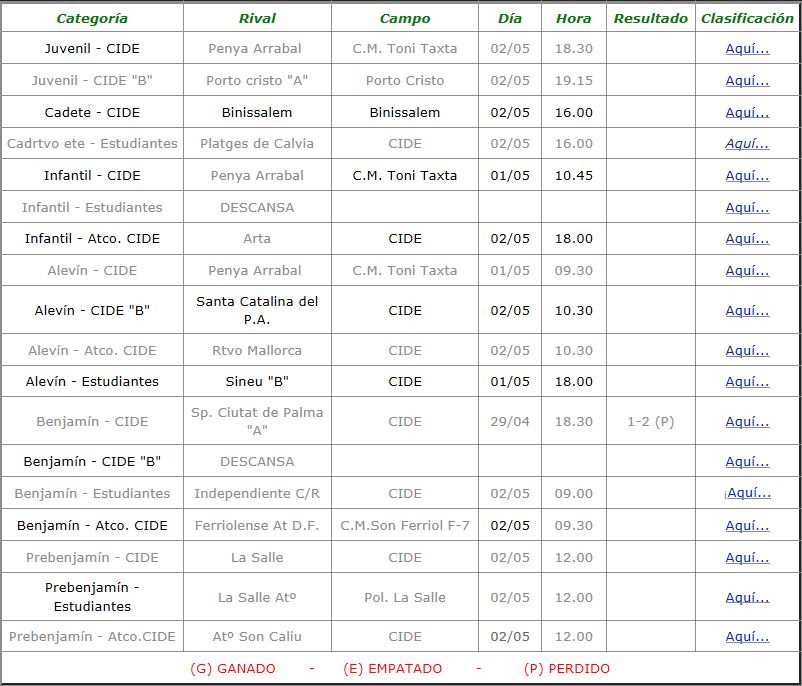The image size is (802, 686).
Task: Click the Categoría column header
Action: (92, 18)
